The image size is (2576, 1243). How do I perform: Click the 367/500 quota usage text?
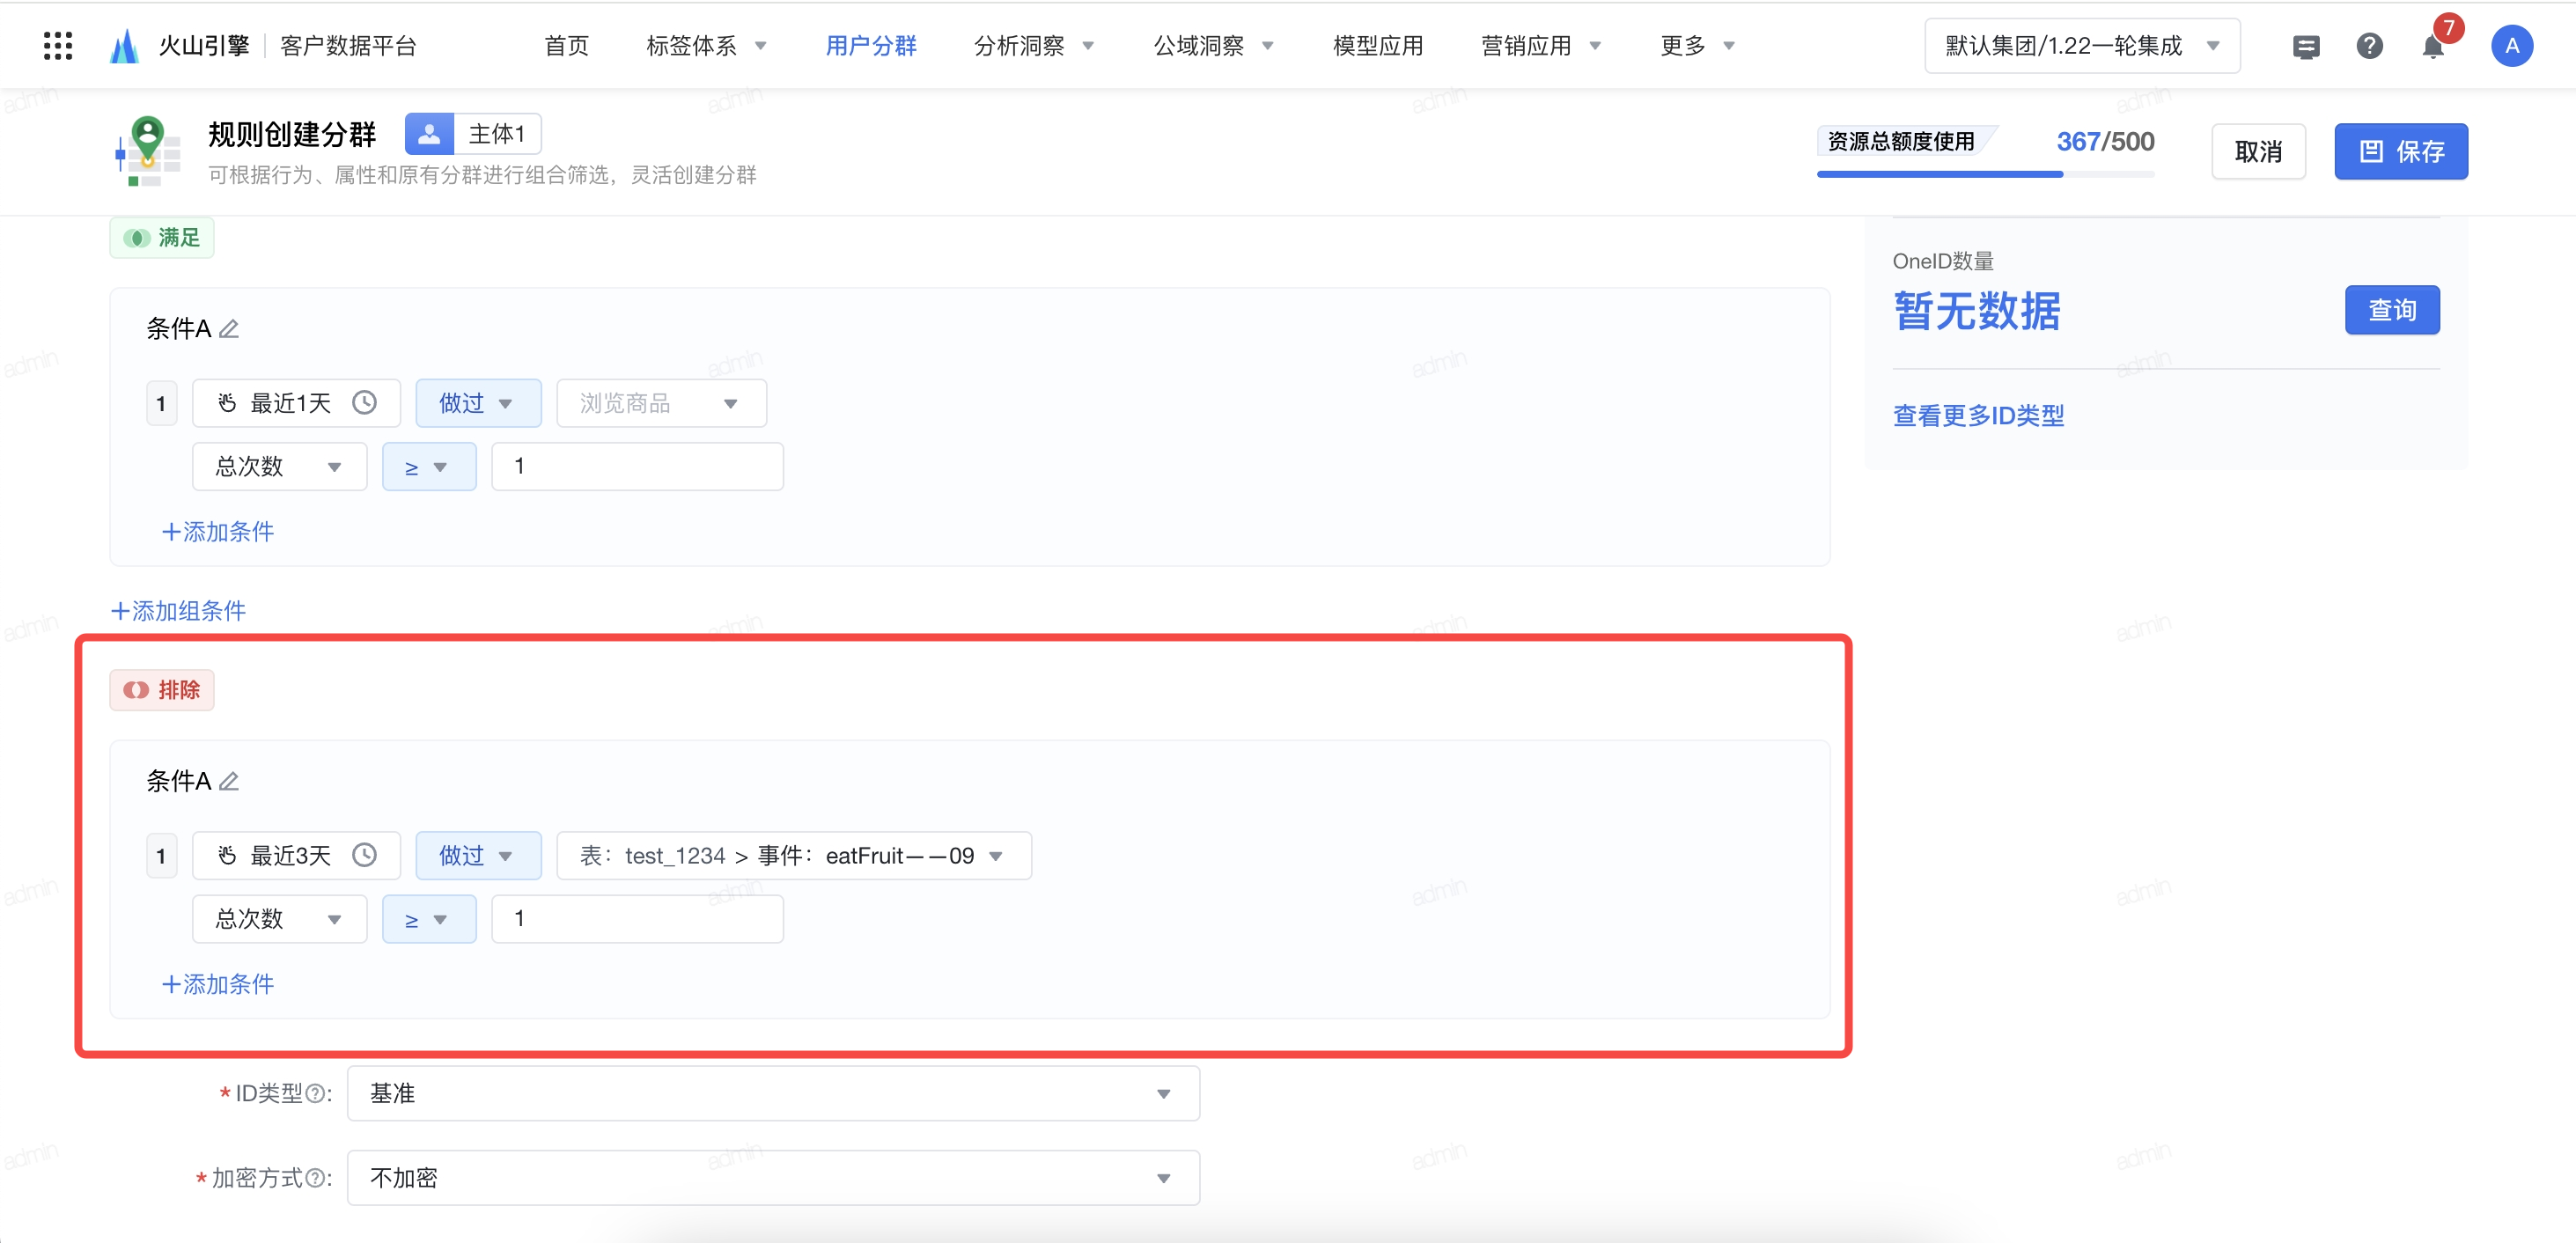pyautogui.click(x=2104, y=141)
